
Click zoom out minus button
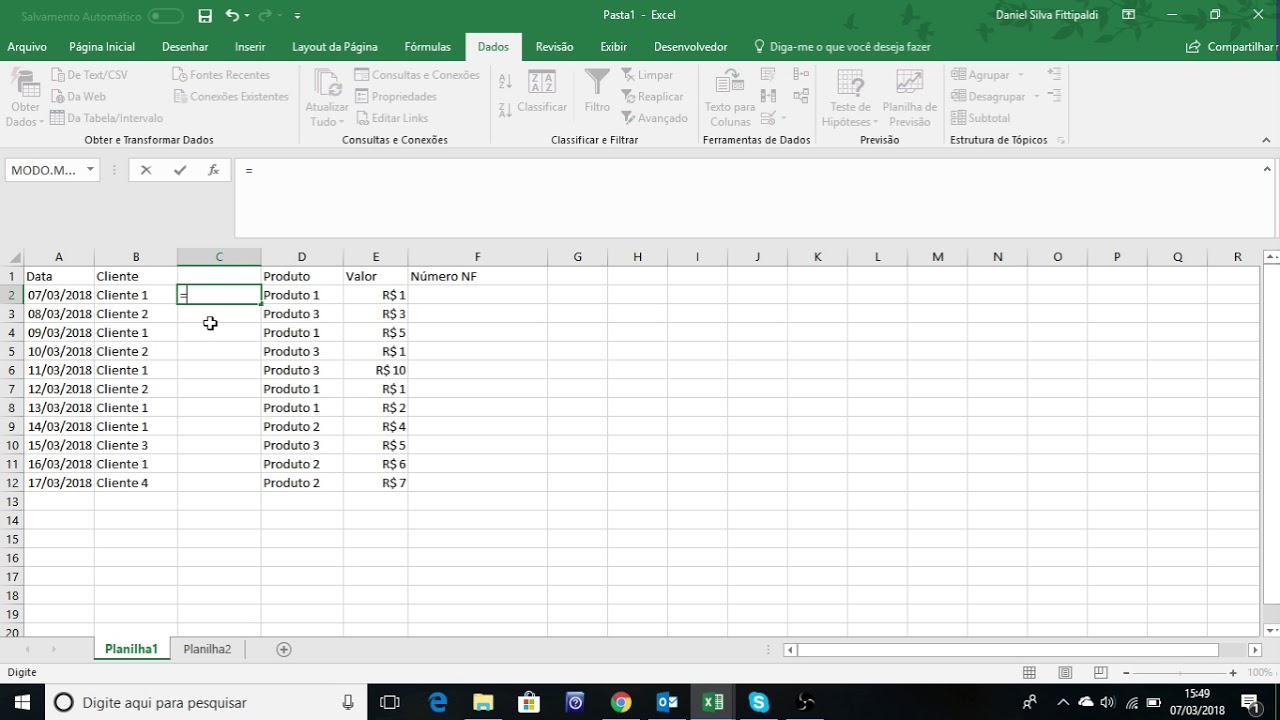(1126, 673)
